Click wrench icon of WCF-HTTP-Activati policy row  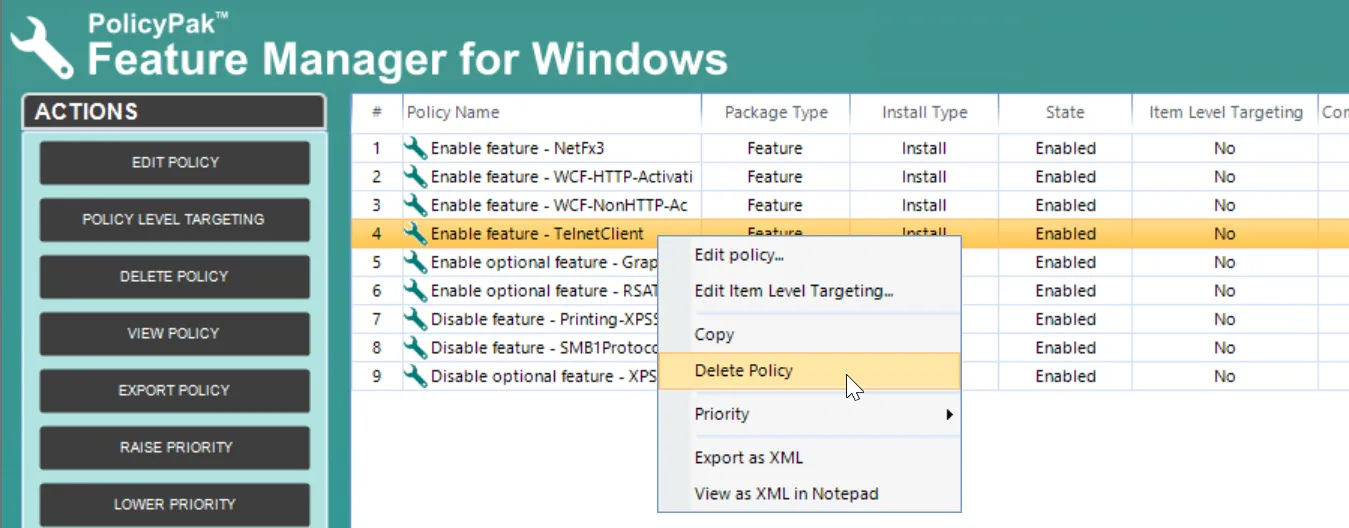pos(415,177)
